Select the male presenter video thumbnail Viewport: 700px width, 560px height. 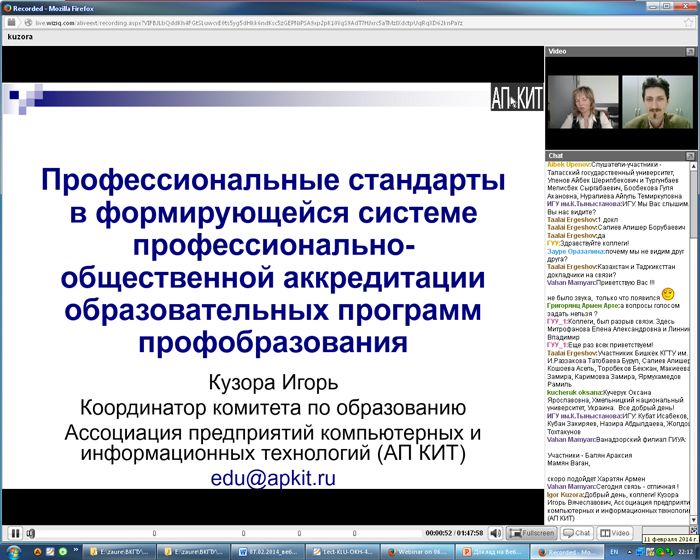[657, 102]
